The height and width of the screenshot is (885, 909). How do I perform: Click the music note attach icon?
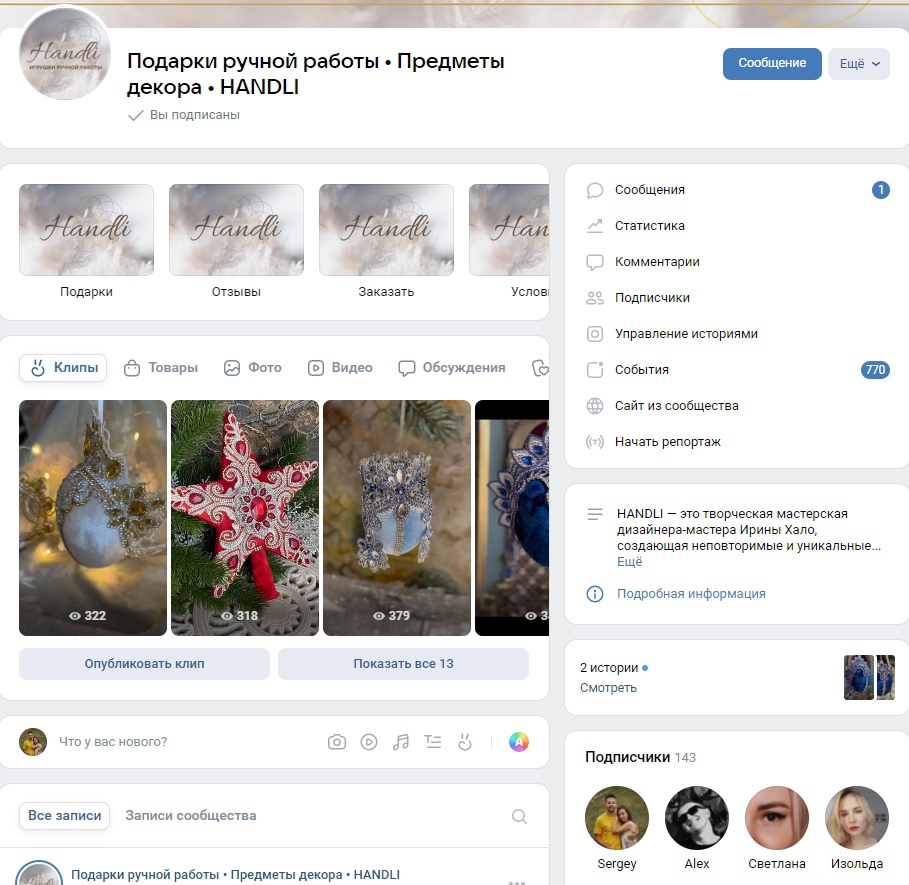[x=401, y=742]
